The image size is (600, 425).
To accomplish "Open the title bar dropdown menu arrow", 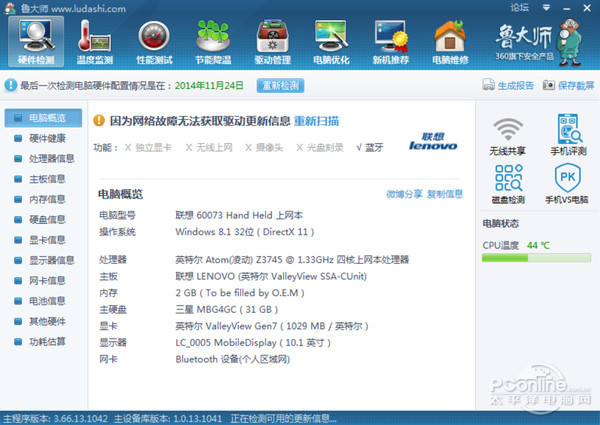I will pos(546,8).
